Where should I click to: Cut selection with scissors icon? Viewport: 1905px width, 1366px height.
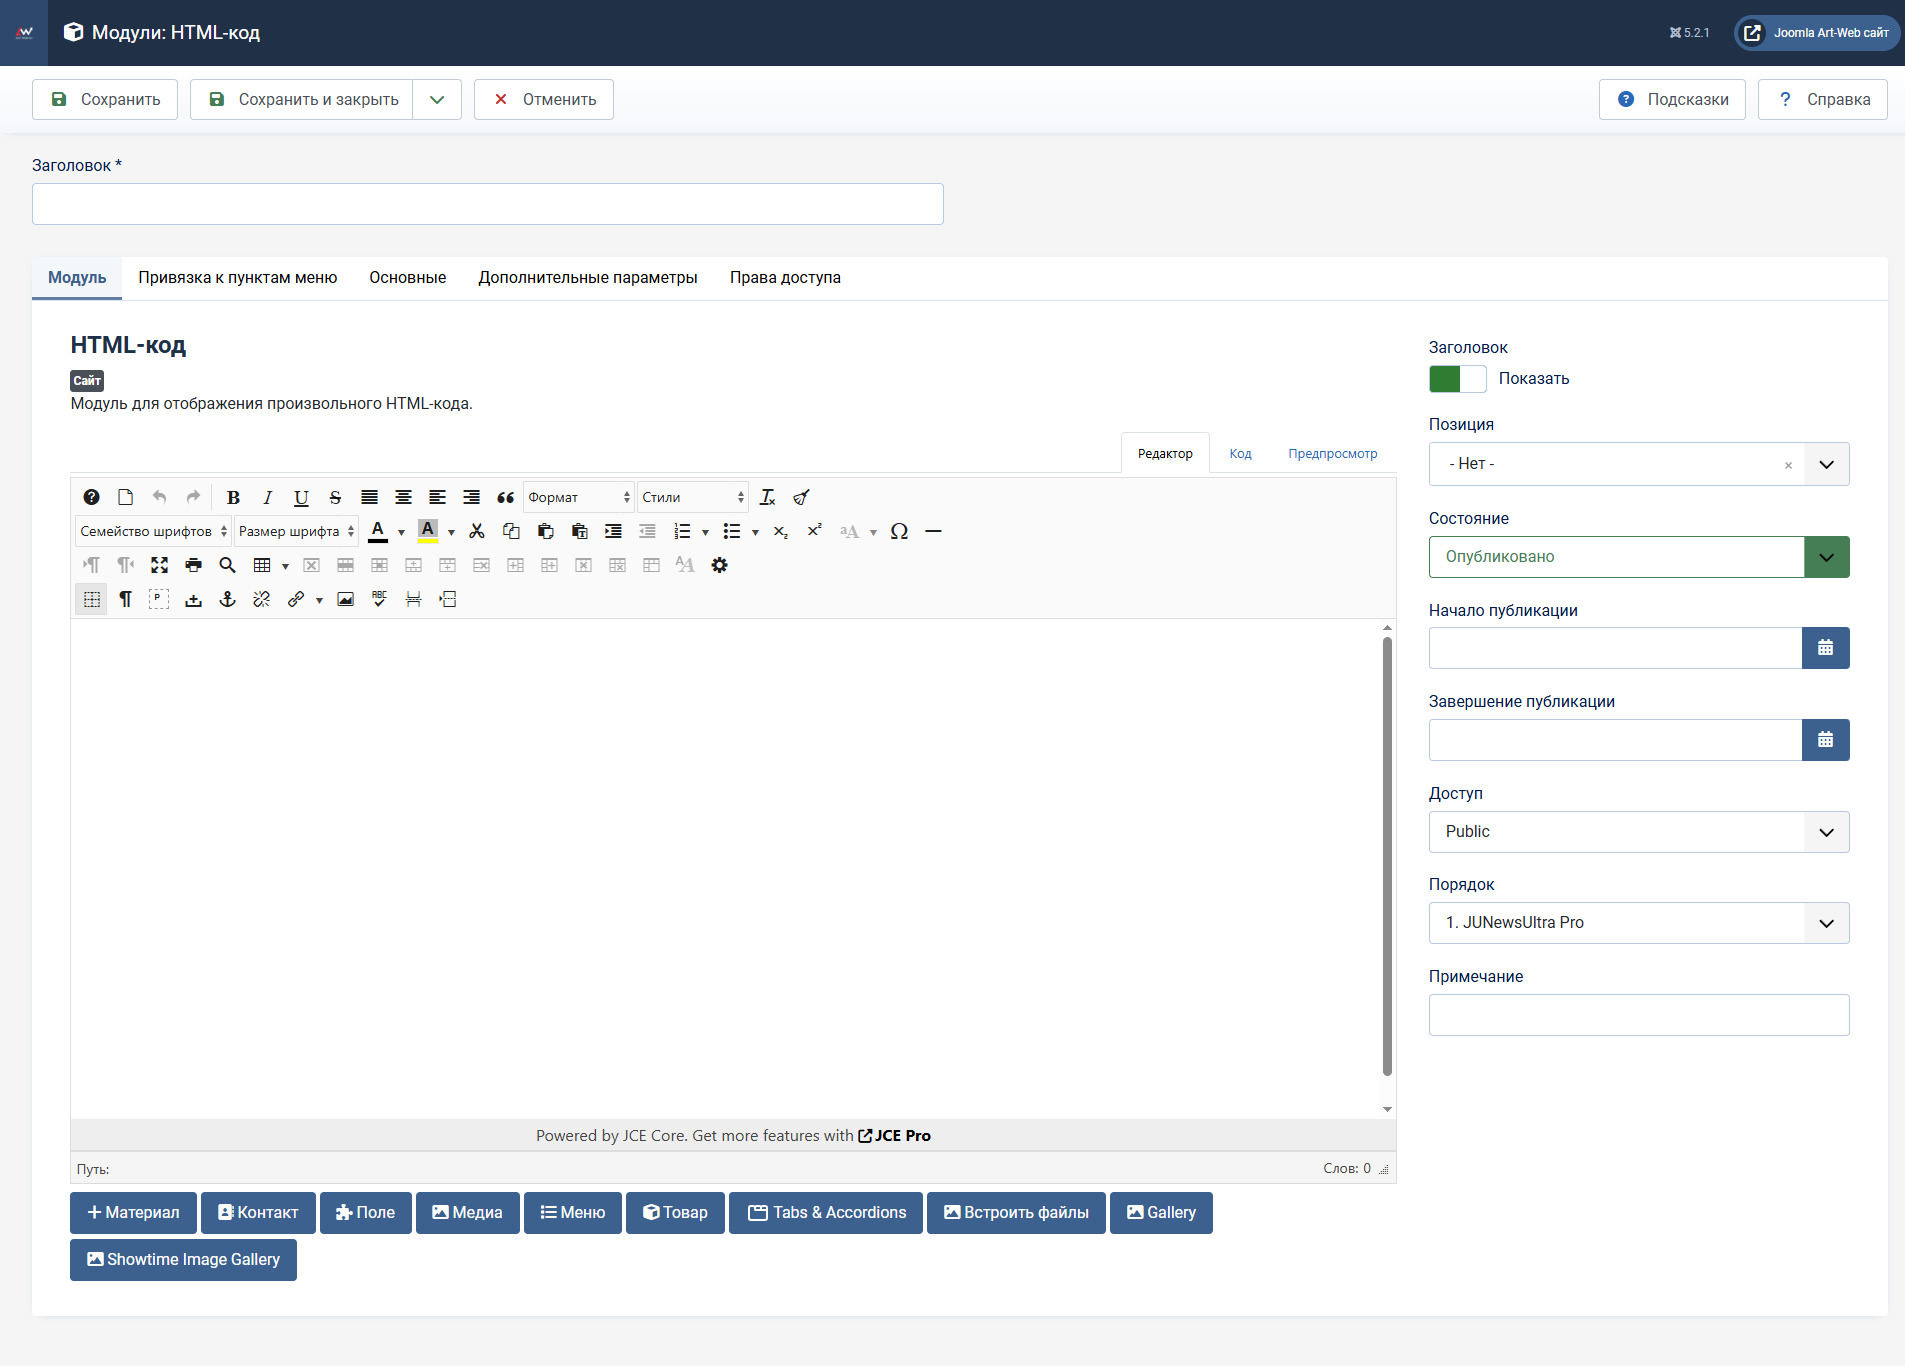(x=477, y=531)
